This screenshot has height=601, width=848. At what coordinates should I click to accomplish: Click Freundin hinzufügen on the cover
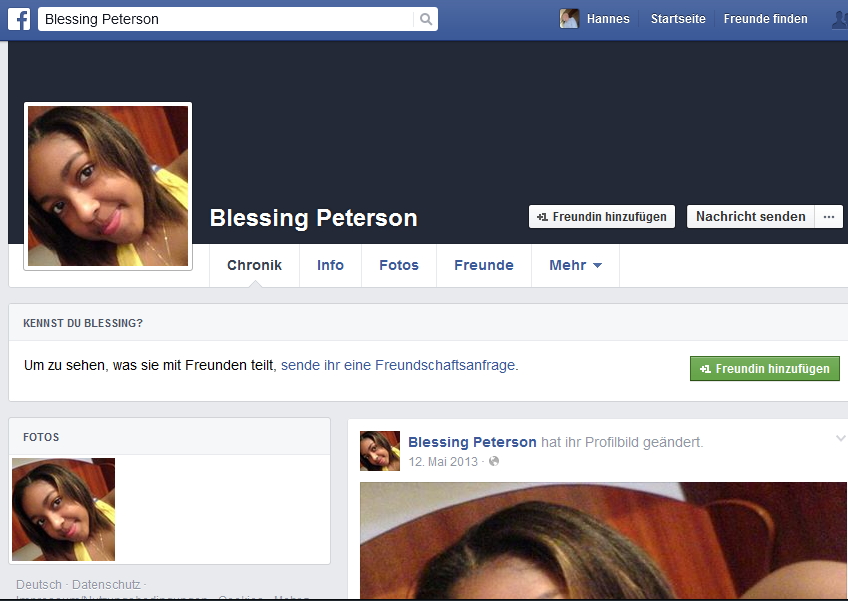coord(601,216)
